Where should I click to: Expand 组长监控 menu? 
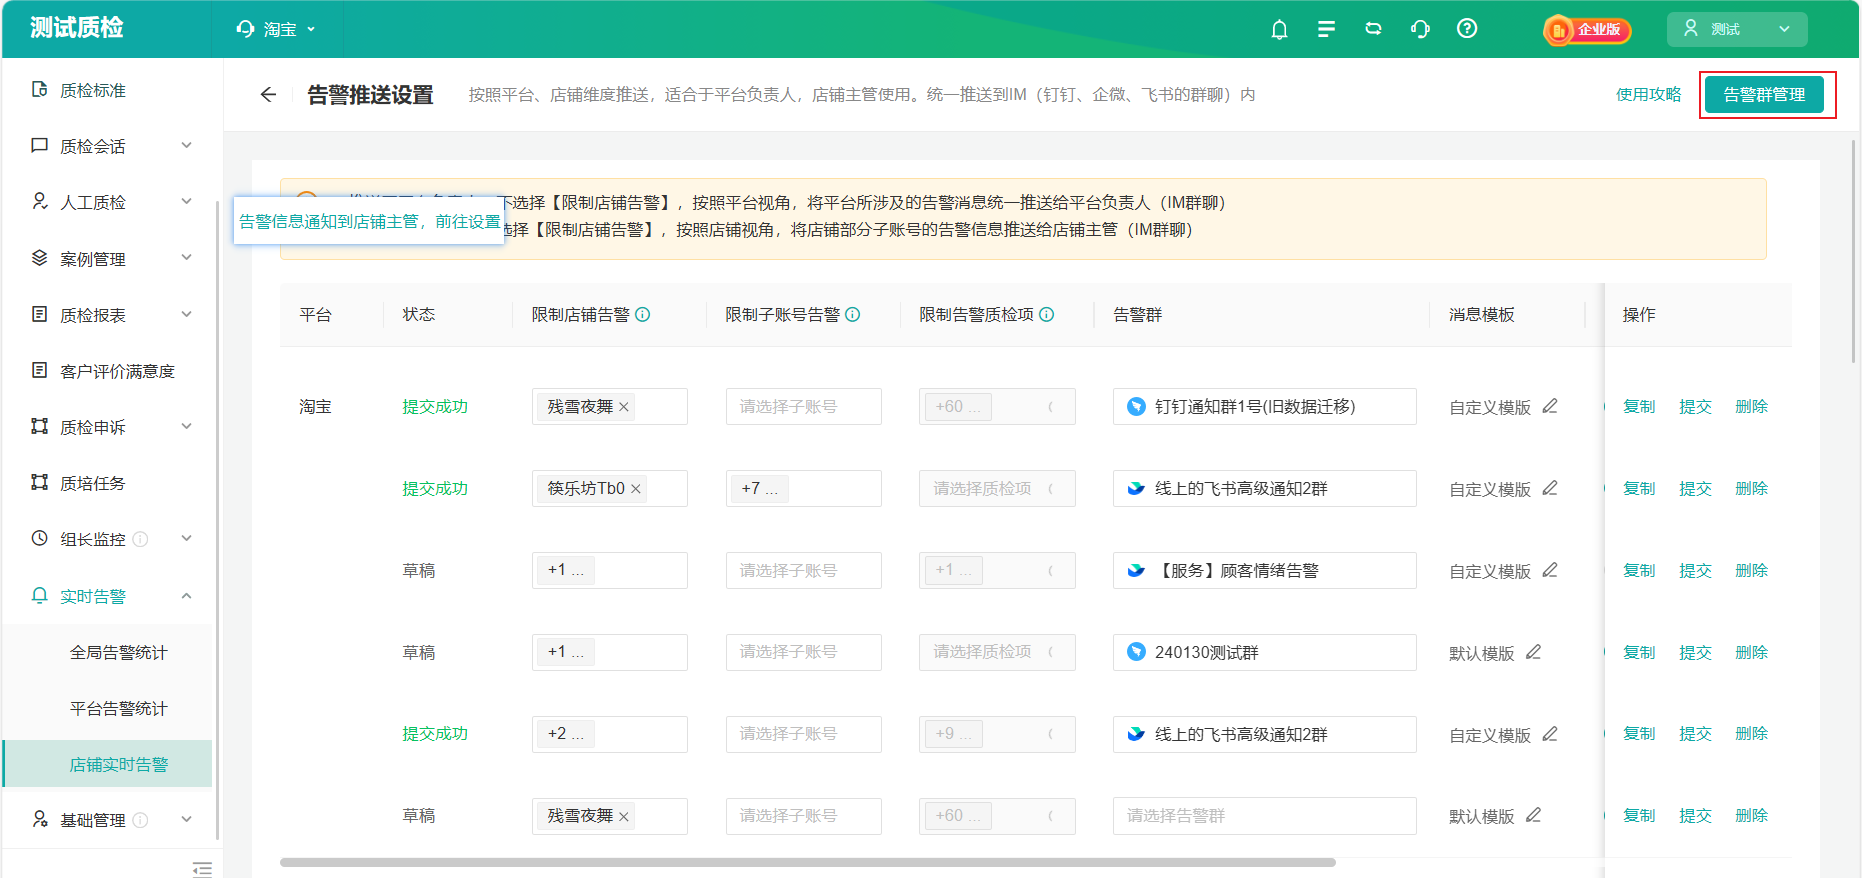click(186, 539)
